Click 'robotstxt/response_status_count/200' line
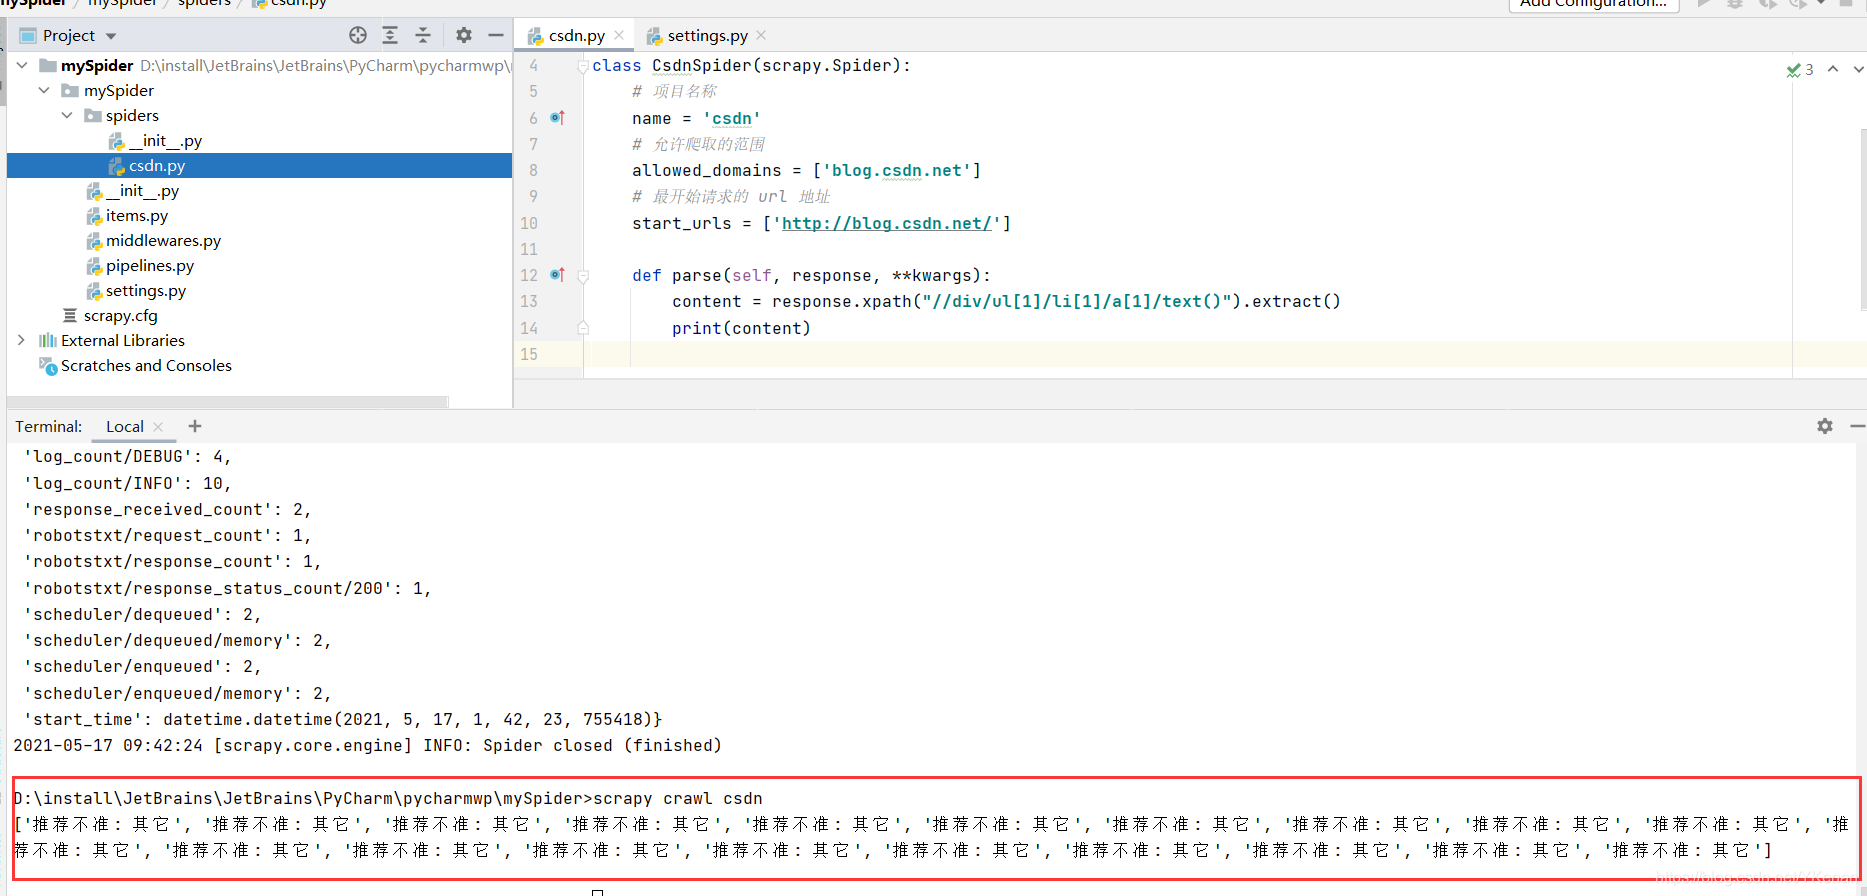 [228, 588]
